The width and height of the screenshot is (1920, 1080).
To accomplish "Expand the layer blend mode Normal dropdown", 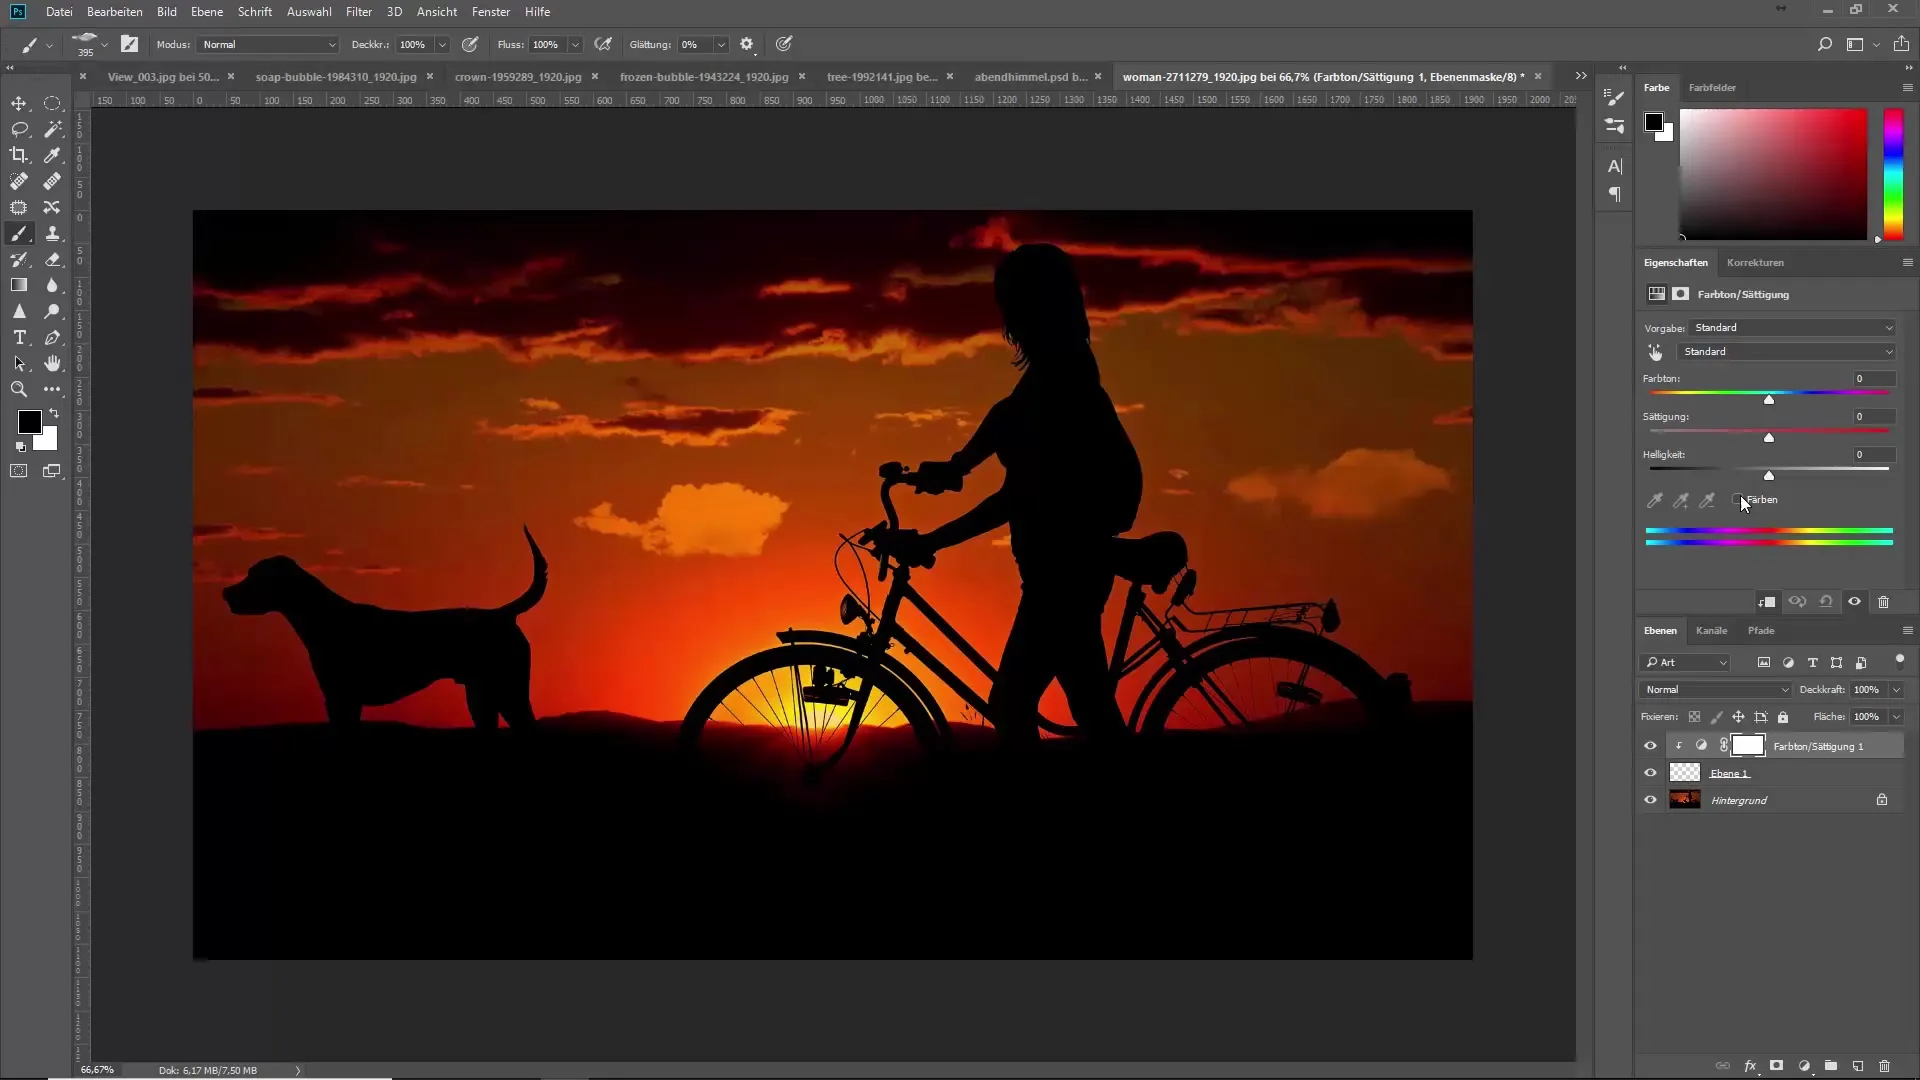I will 1716,690.
